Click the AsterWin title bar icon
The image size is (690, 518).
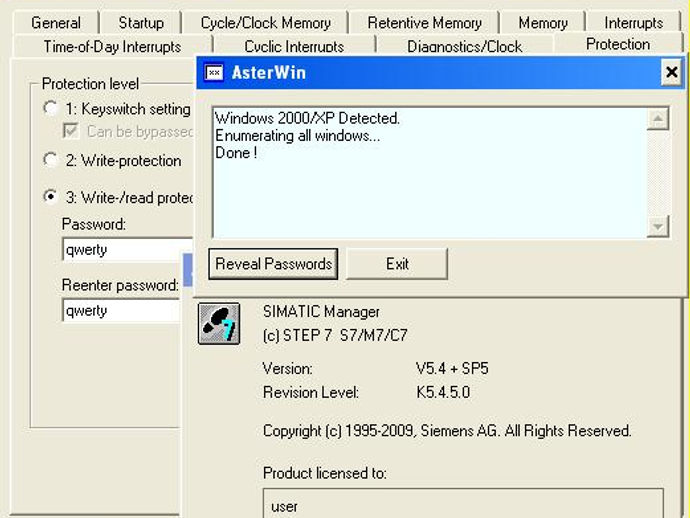[214, 73]
